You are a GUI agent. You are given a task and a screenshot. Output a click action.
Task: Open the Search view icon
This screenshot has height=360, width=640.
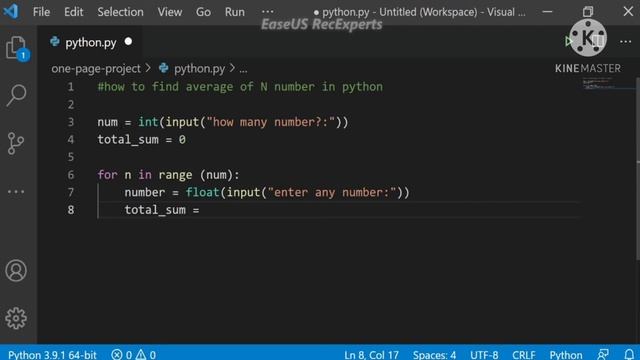click(x=16, y=96)
